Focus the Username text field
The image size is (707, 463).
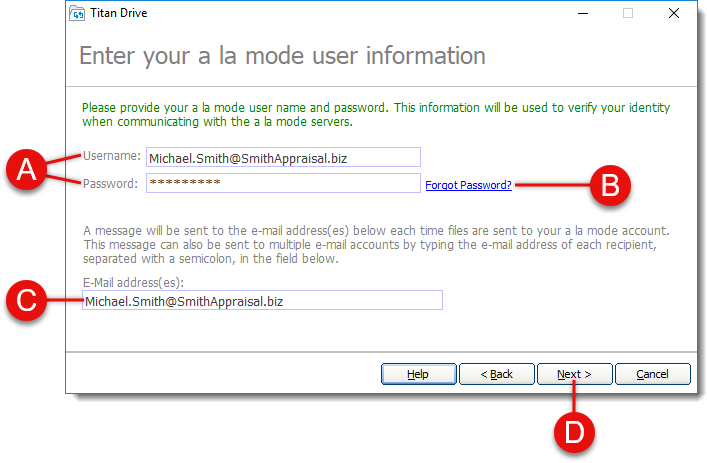[x=282, y=157]
